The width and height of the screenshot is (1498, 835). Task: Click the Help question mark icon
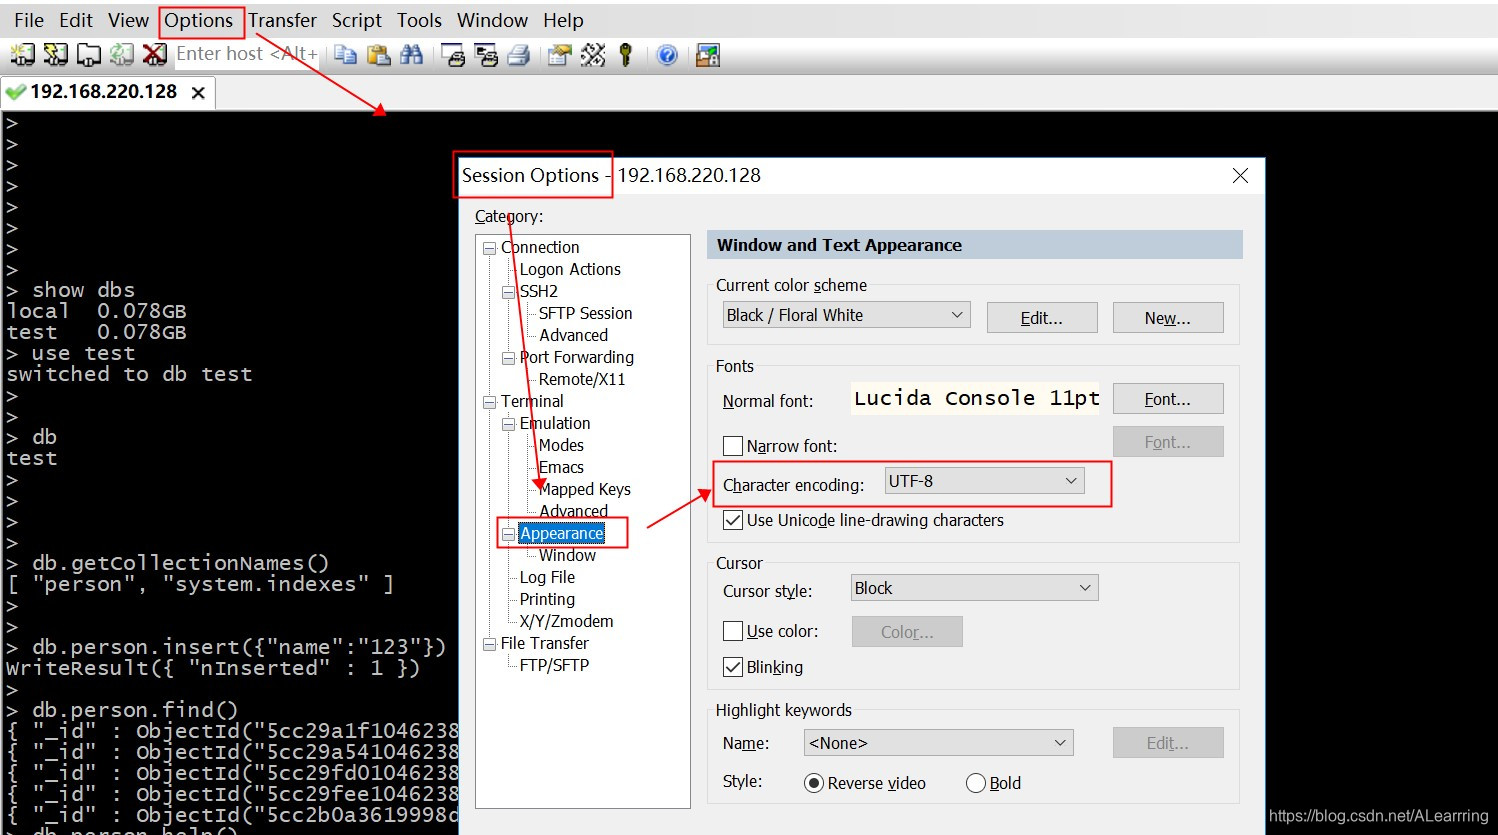tap(667, 55)
